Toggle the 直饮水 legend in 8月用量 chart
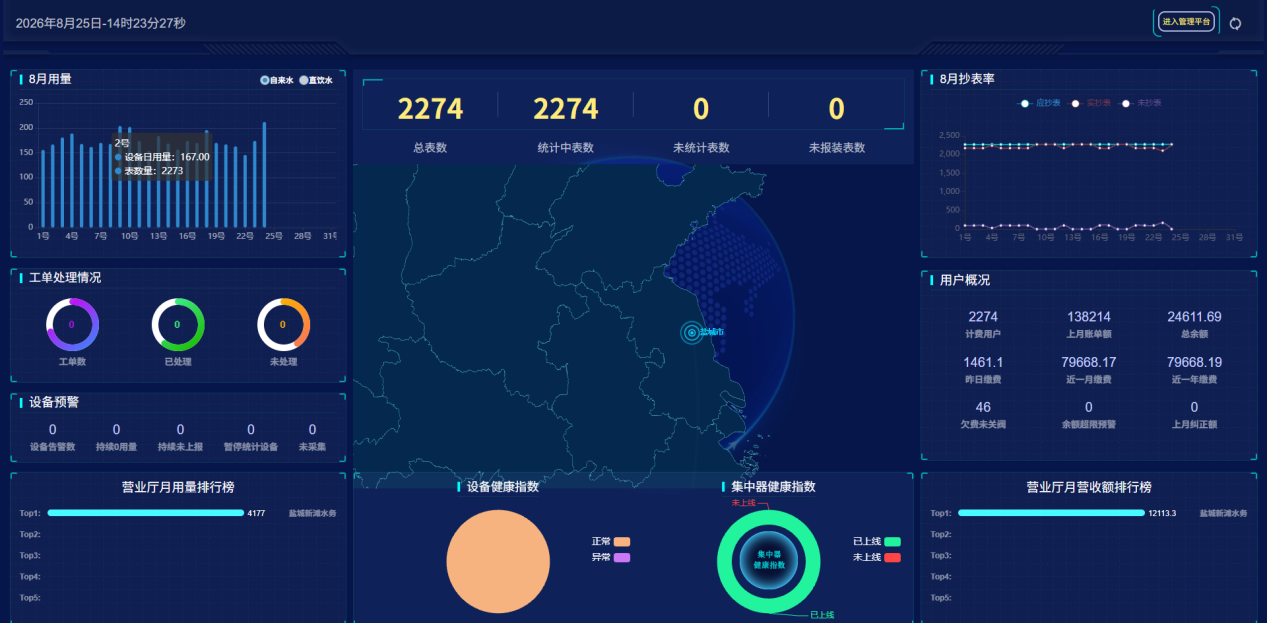Image resolution: width=1267 pixels, height=623 pixels. (x=316, y=80)
